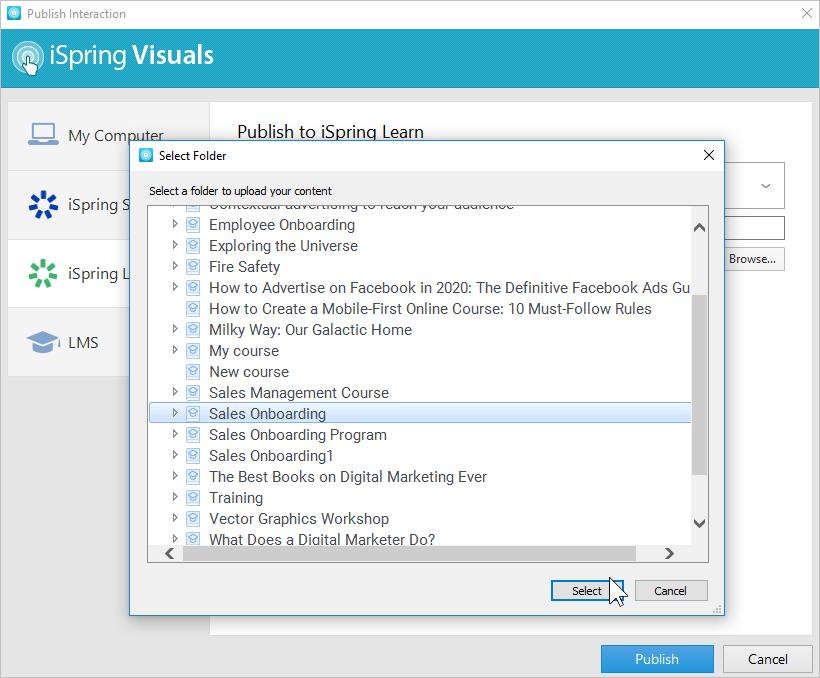The width and height of the screenshot is (820, 678).
Task: Choose Exploring the Universe in the list
Action: [283, 246]
